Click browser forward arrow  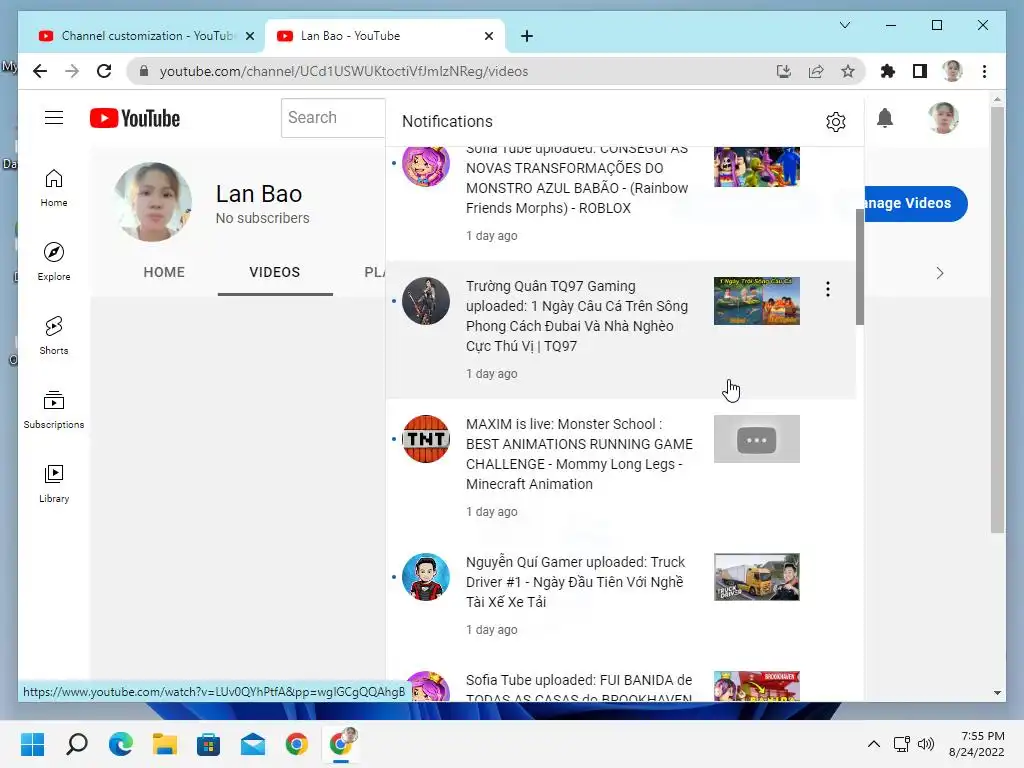tap(72, 71)
